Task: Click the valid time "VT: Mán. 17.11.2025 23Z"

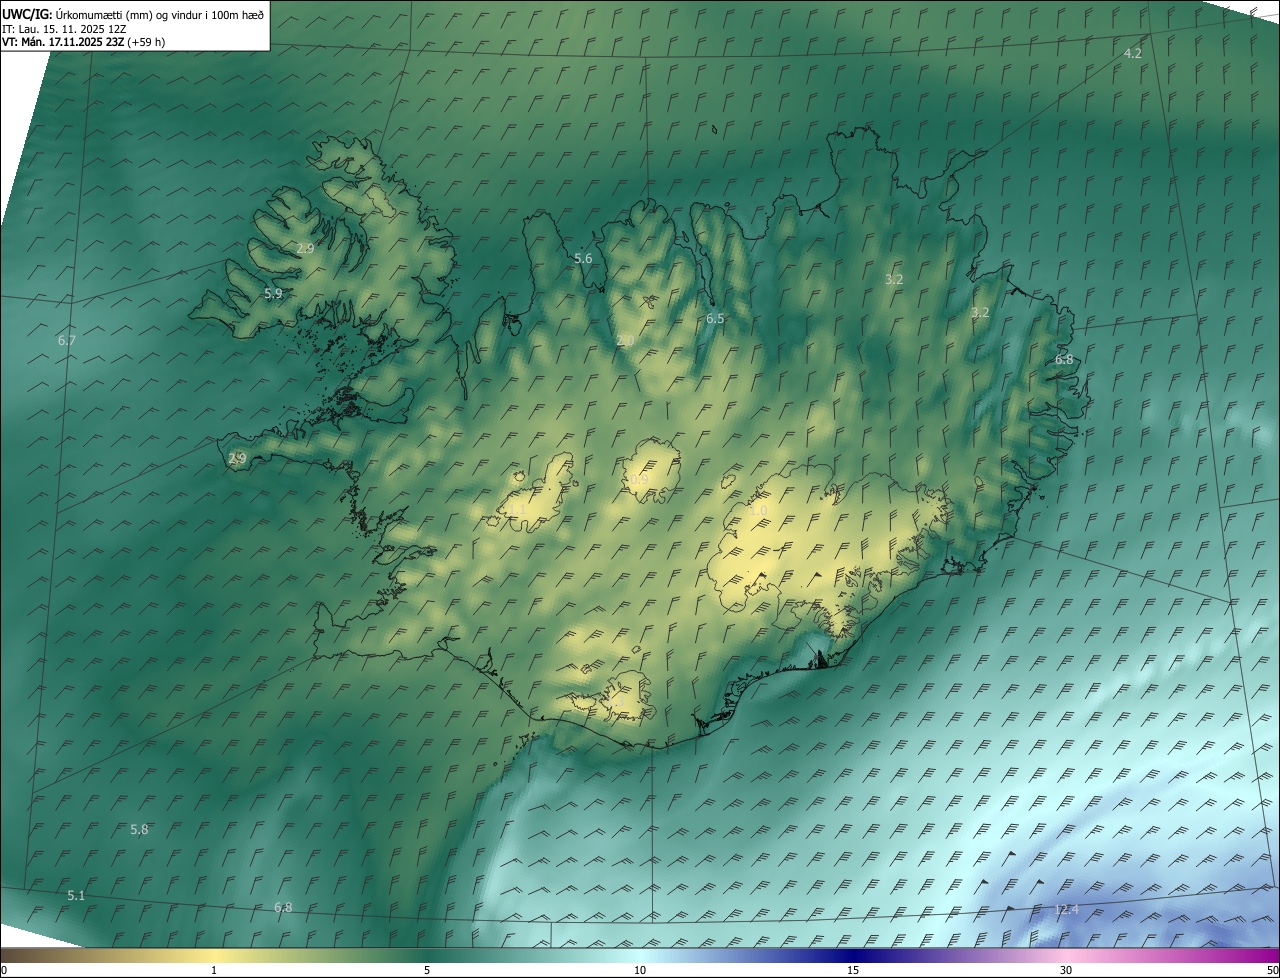Action: [63, 42]
